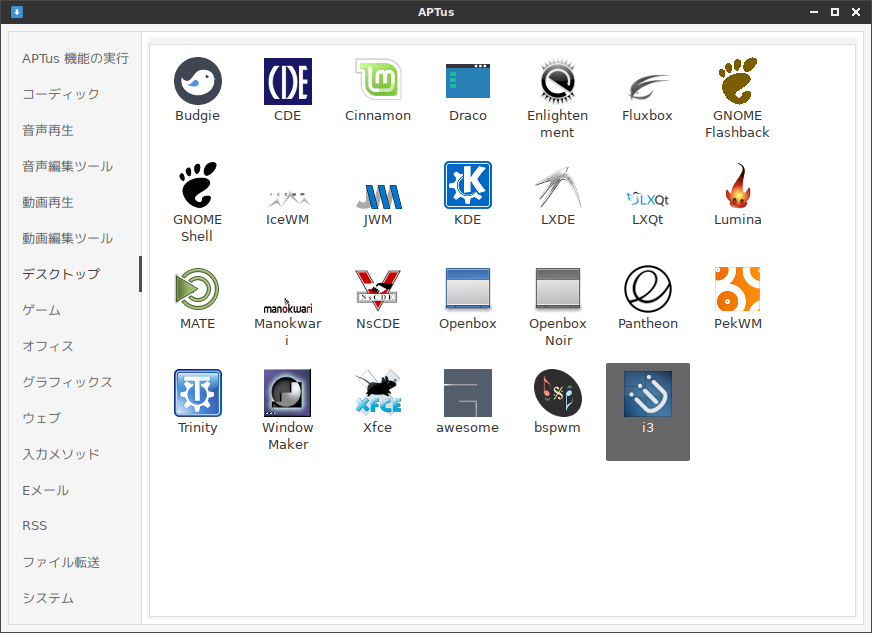This screenshot has width=872, height=633.
Task: Maximize the APTus window
Action: coord(835,12)
